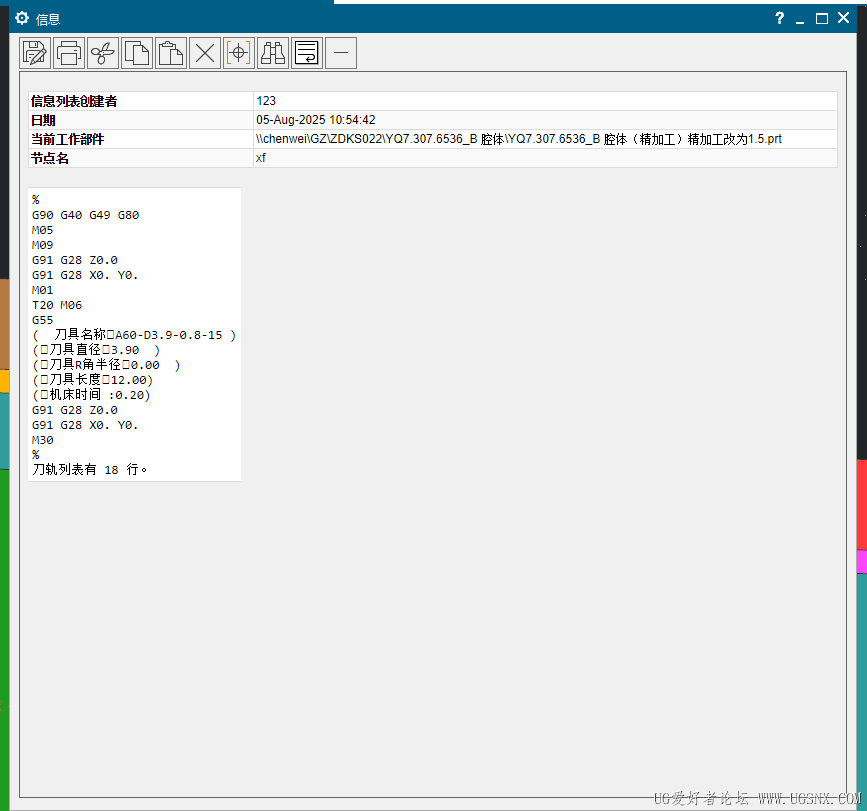Click the Print icon

tap(69, 53)
